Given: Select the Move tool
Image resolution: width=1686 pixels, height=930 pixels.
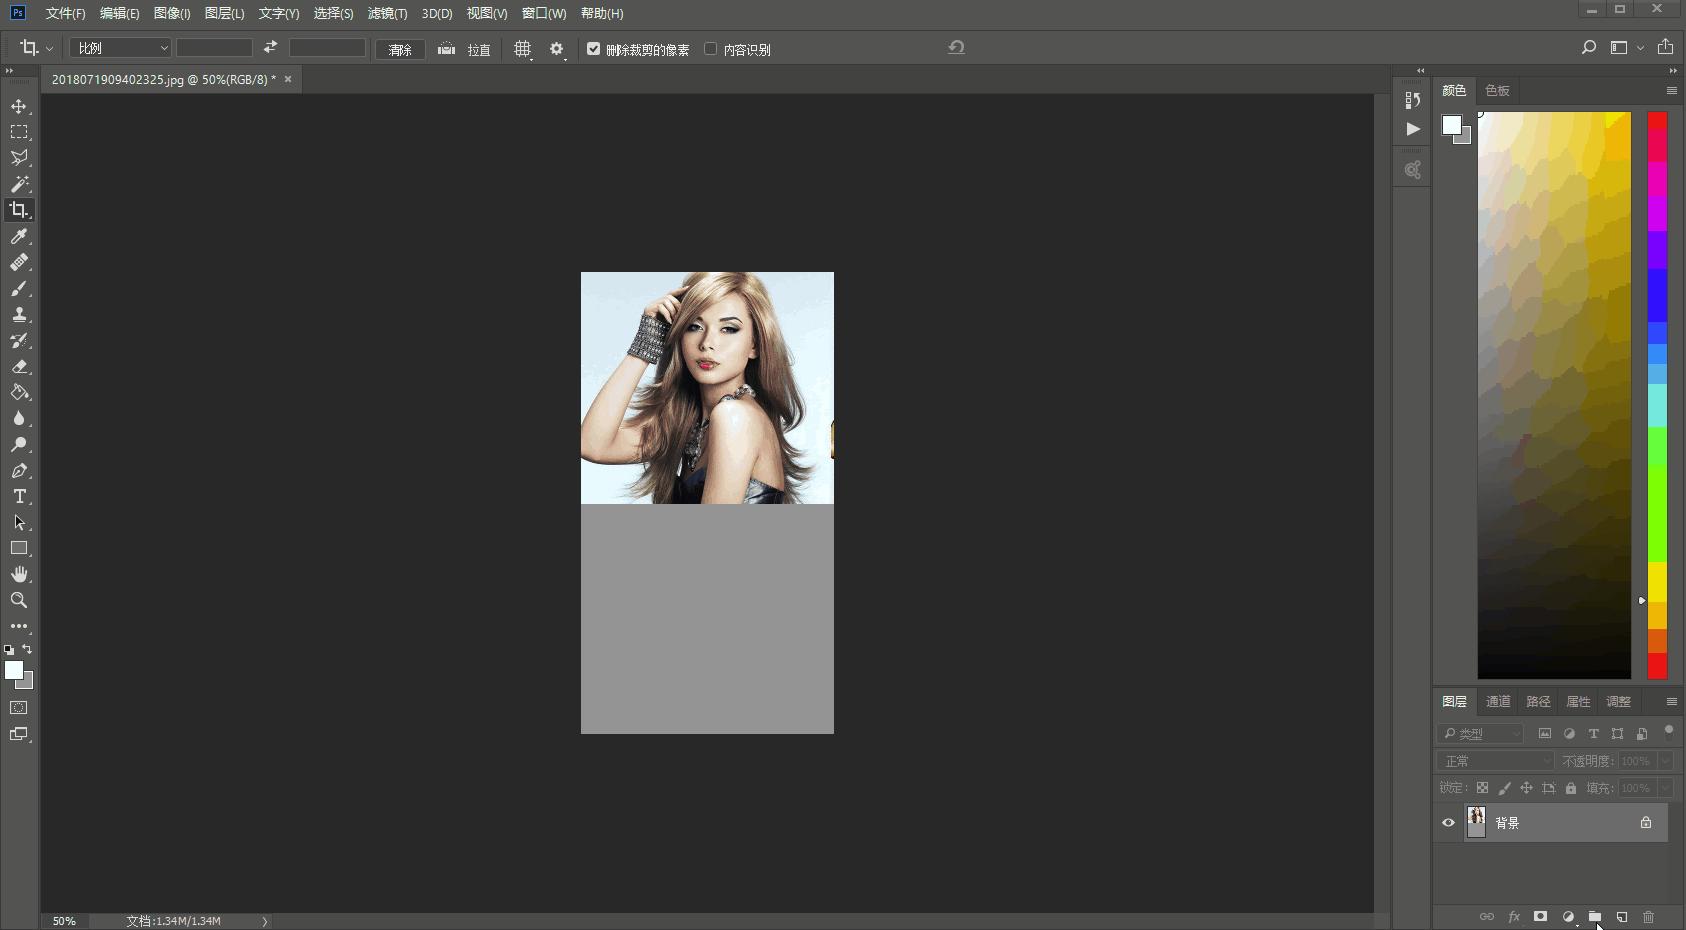Looking at the screenshot, I should [19, 106].
